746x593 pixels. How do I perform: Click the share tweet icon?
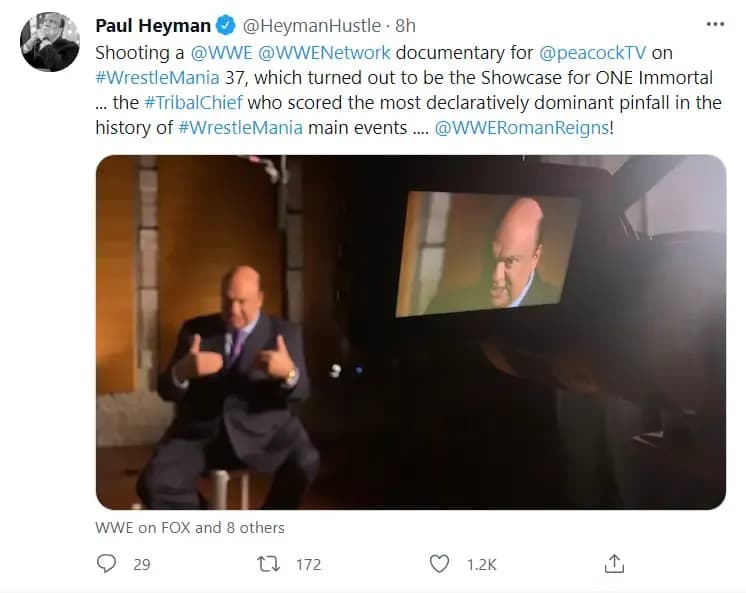[616, 563]
